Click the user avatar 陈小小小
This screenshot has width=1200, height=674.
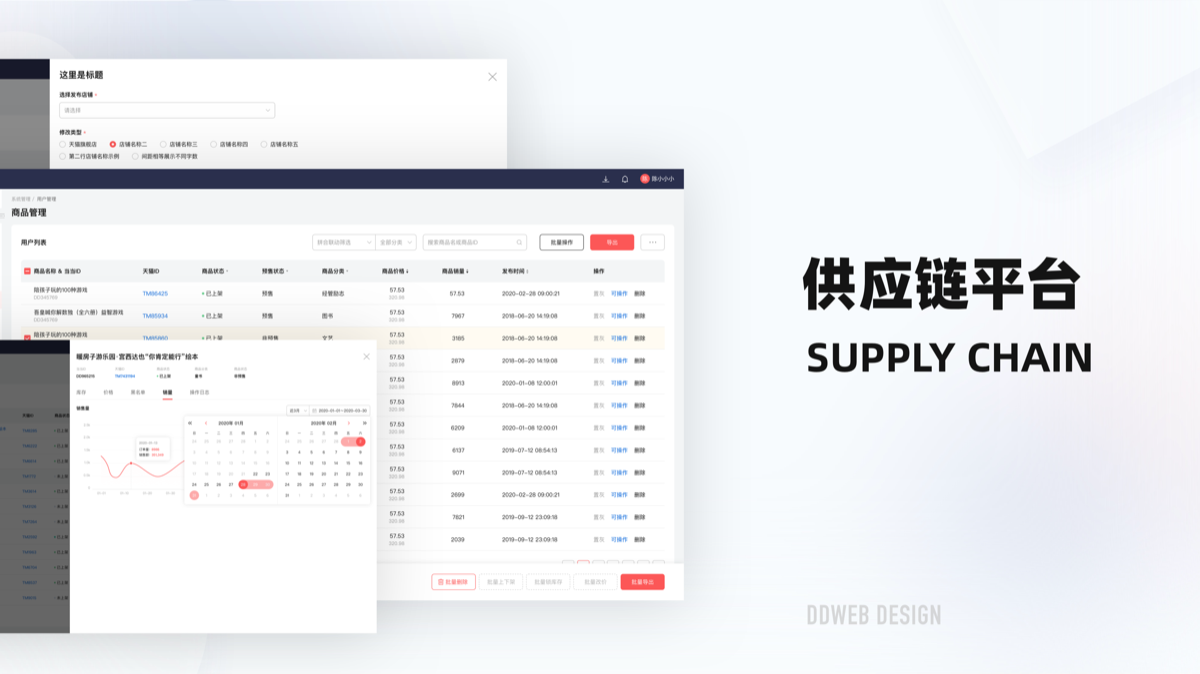(x=645, y=179)
